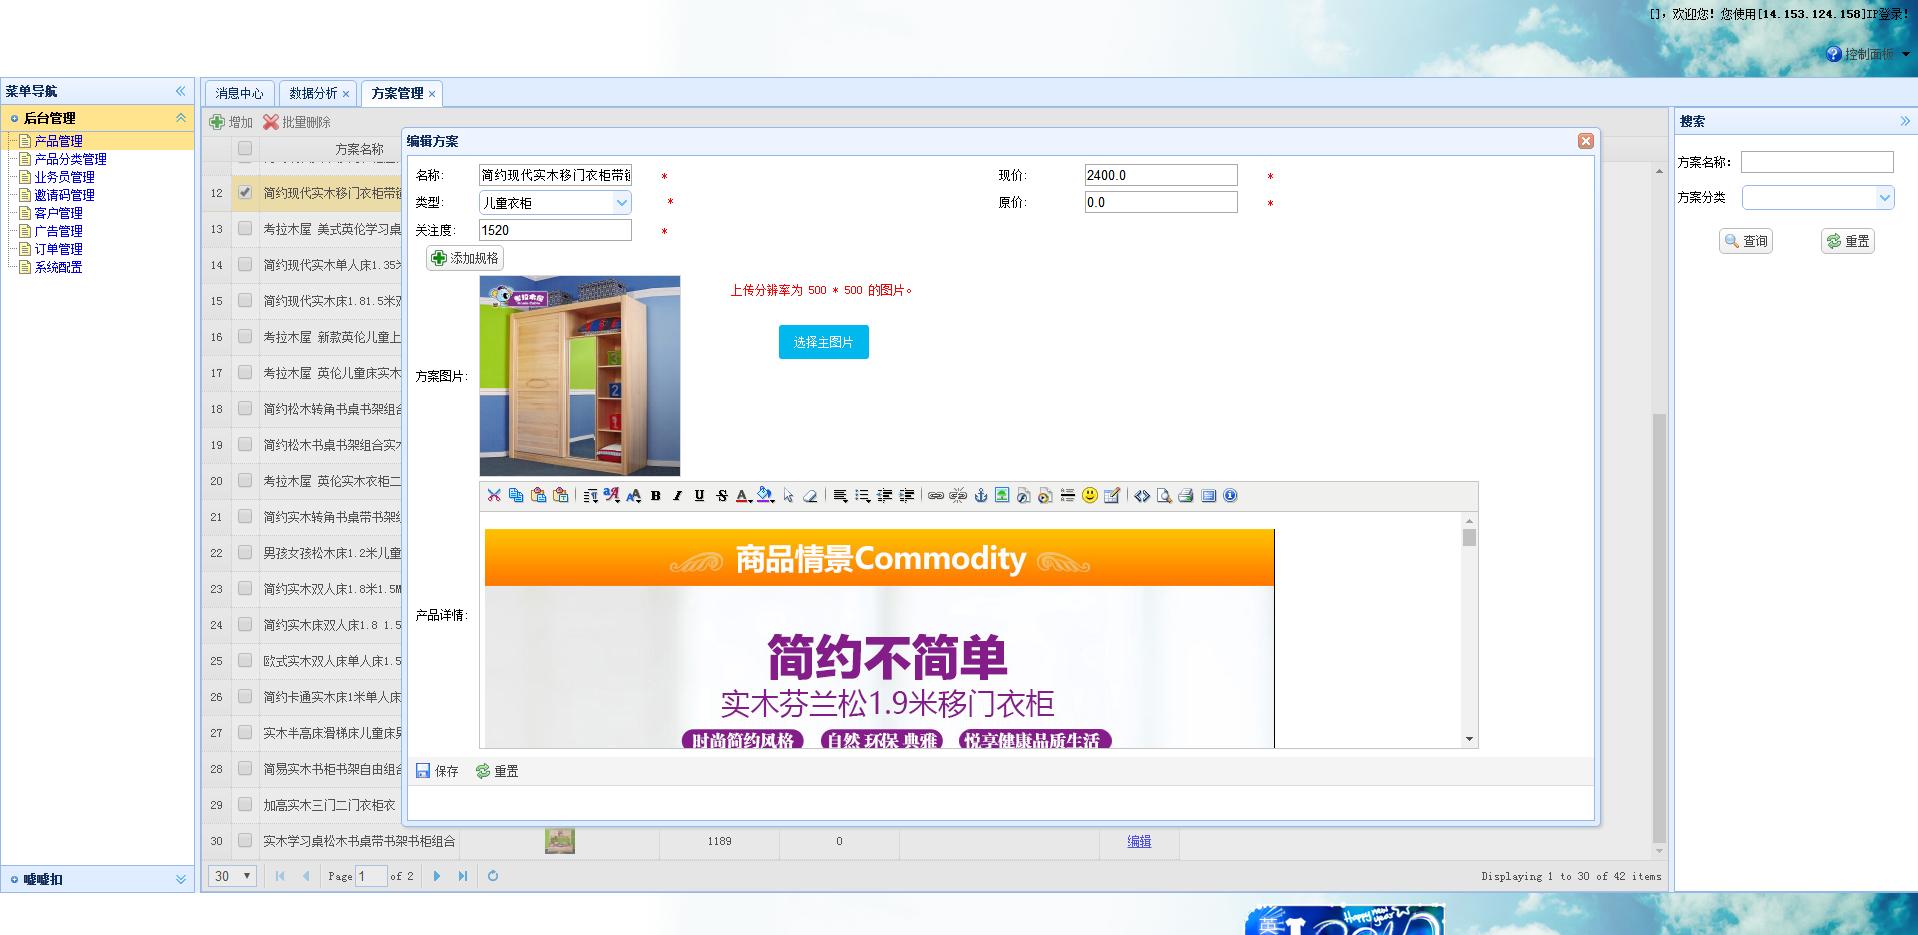
Task: Open 业务员管理 in the navigation tree
Action: (64, 177)
